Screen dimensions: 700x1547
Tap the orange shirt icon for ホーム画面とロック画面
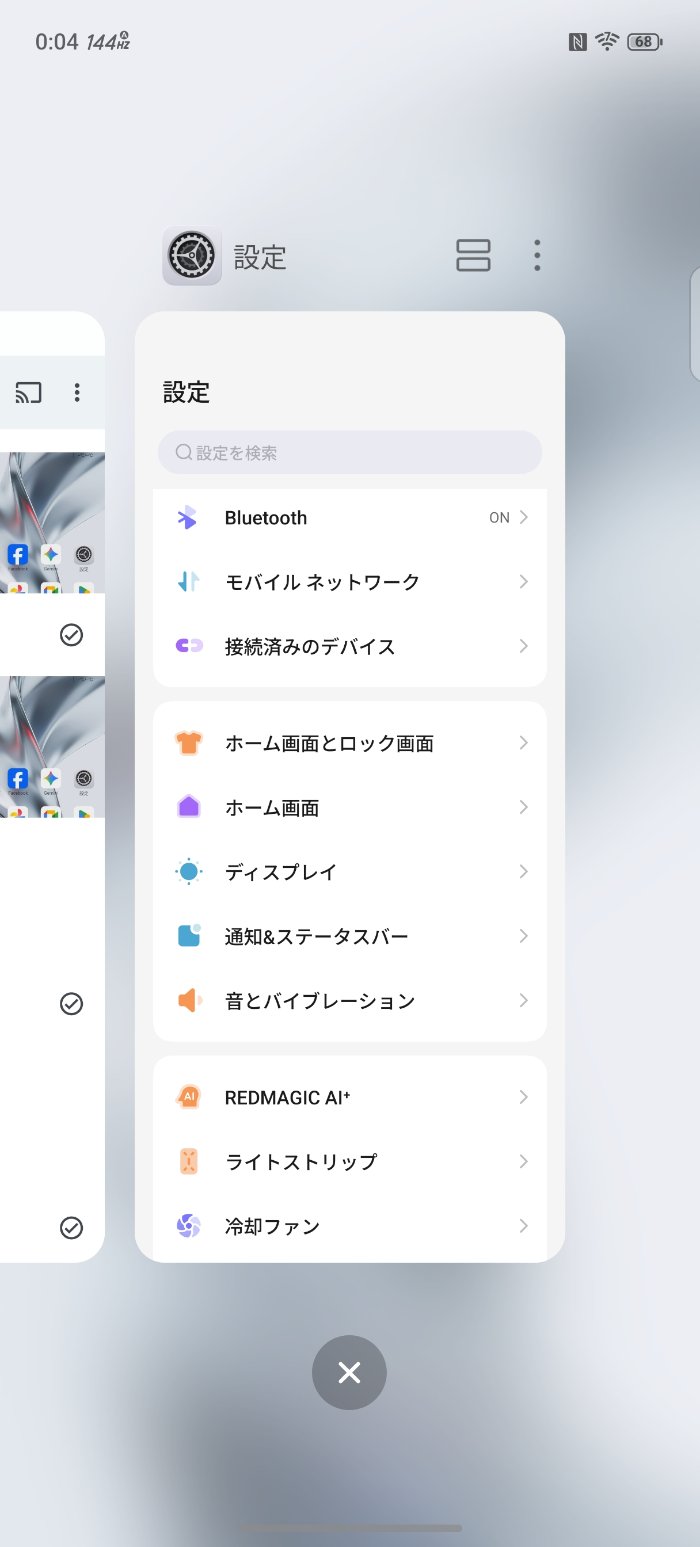(x=188, y=743)
